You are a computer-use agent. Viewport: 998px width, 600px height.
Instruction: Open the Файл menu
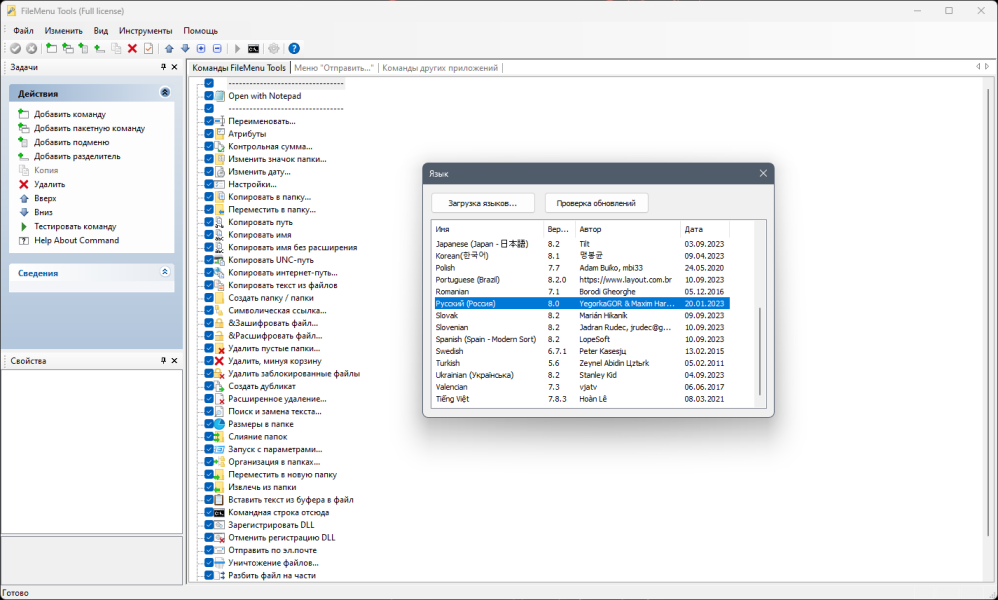tap(24, 31)
